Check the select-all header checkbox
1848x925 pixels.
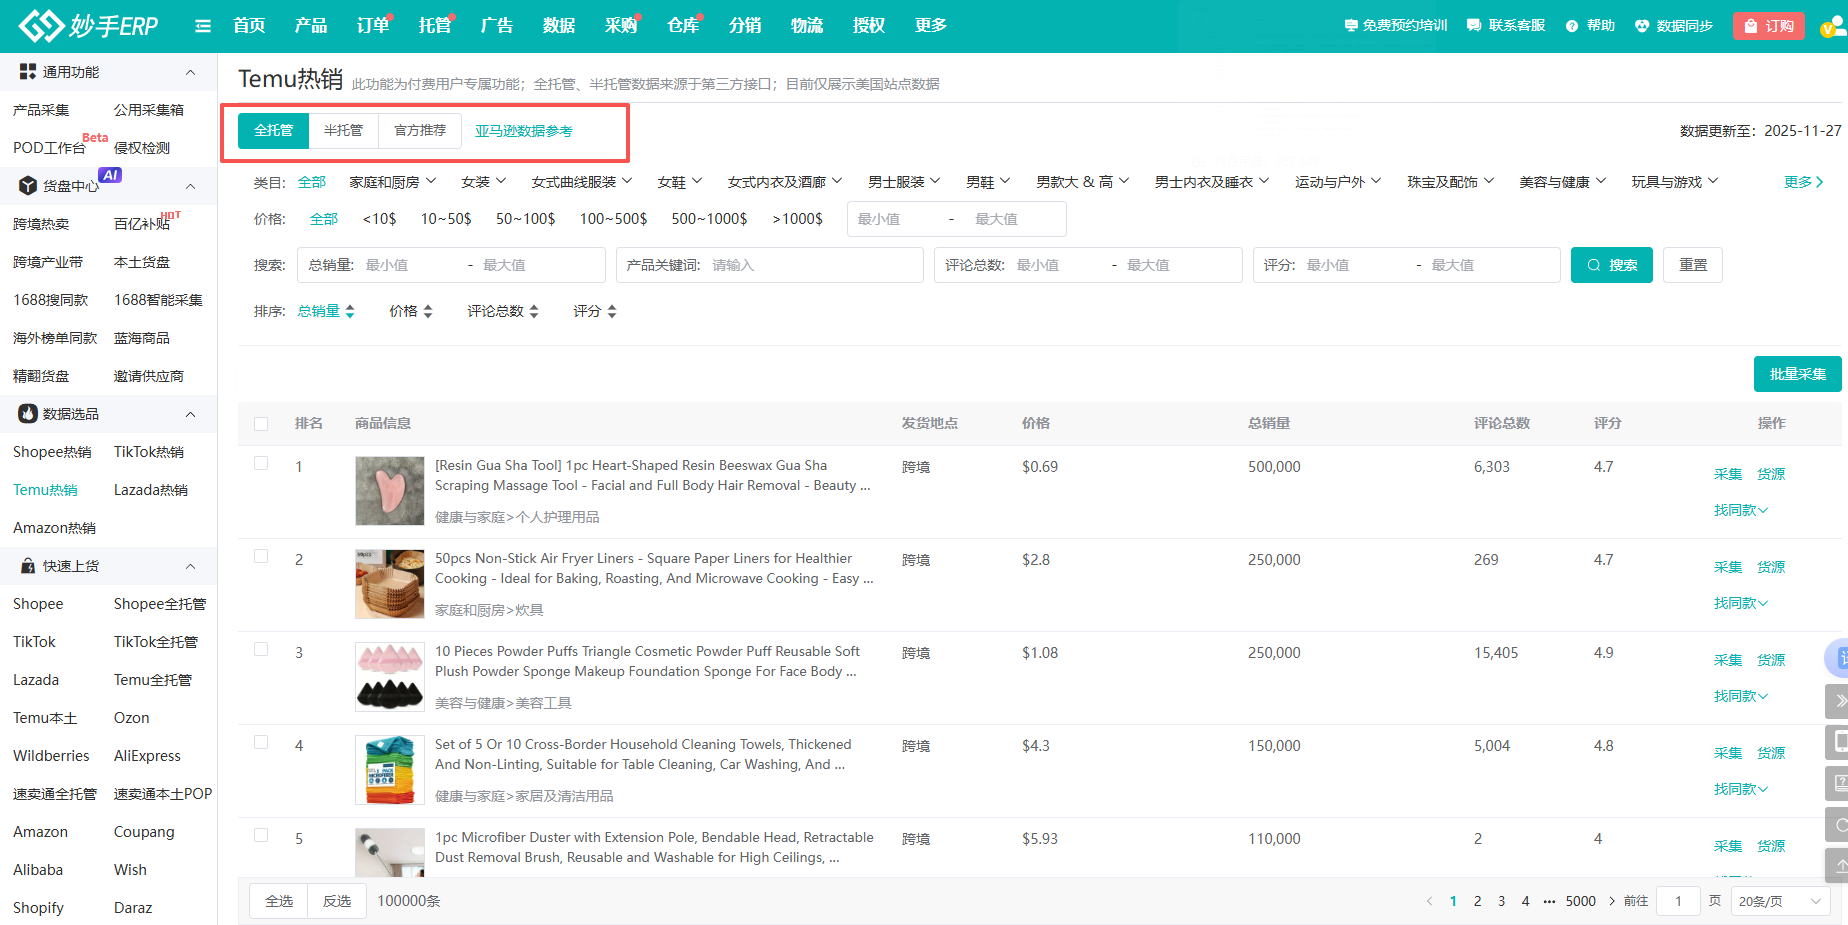[x=261, y=424]
